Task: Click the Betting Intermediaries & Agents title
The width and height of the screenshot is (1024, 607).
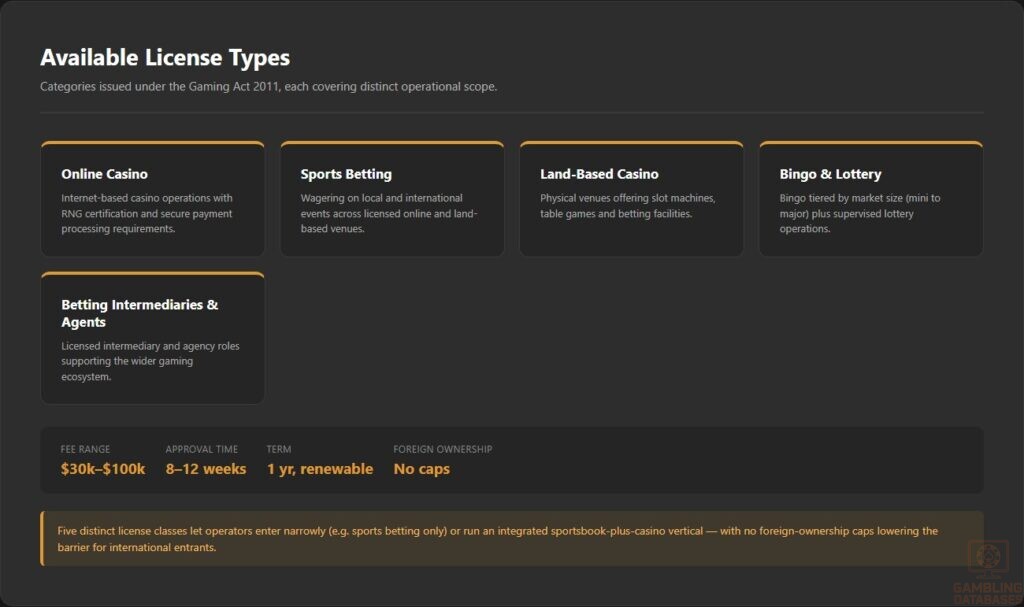Action: click(x=140, y=313)
